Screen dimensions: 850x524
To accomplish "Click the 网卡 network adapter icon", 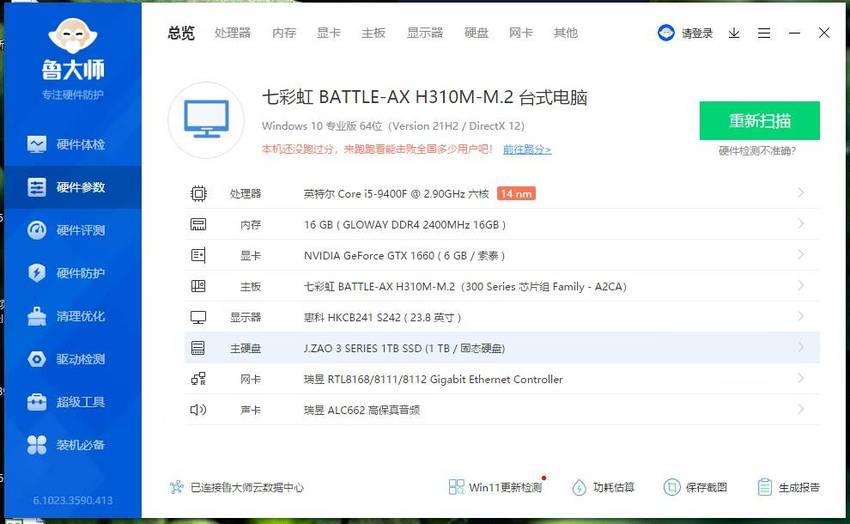I will (198, 379).
